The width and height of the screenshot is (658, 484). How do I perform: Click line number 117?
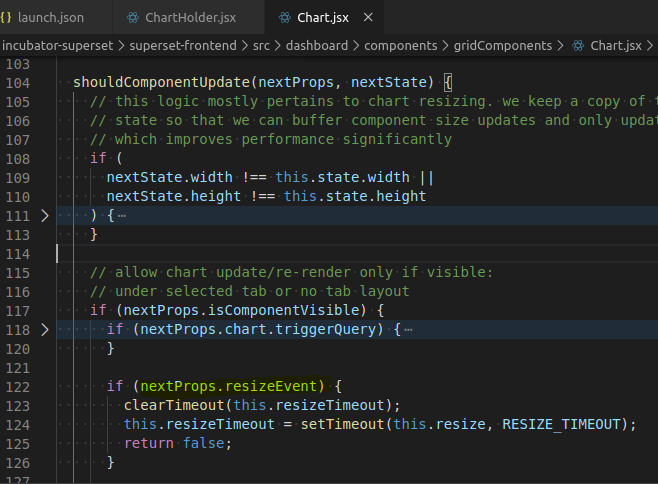click(x=18, y=311)
